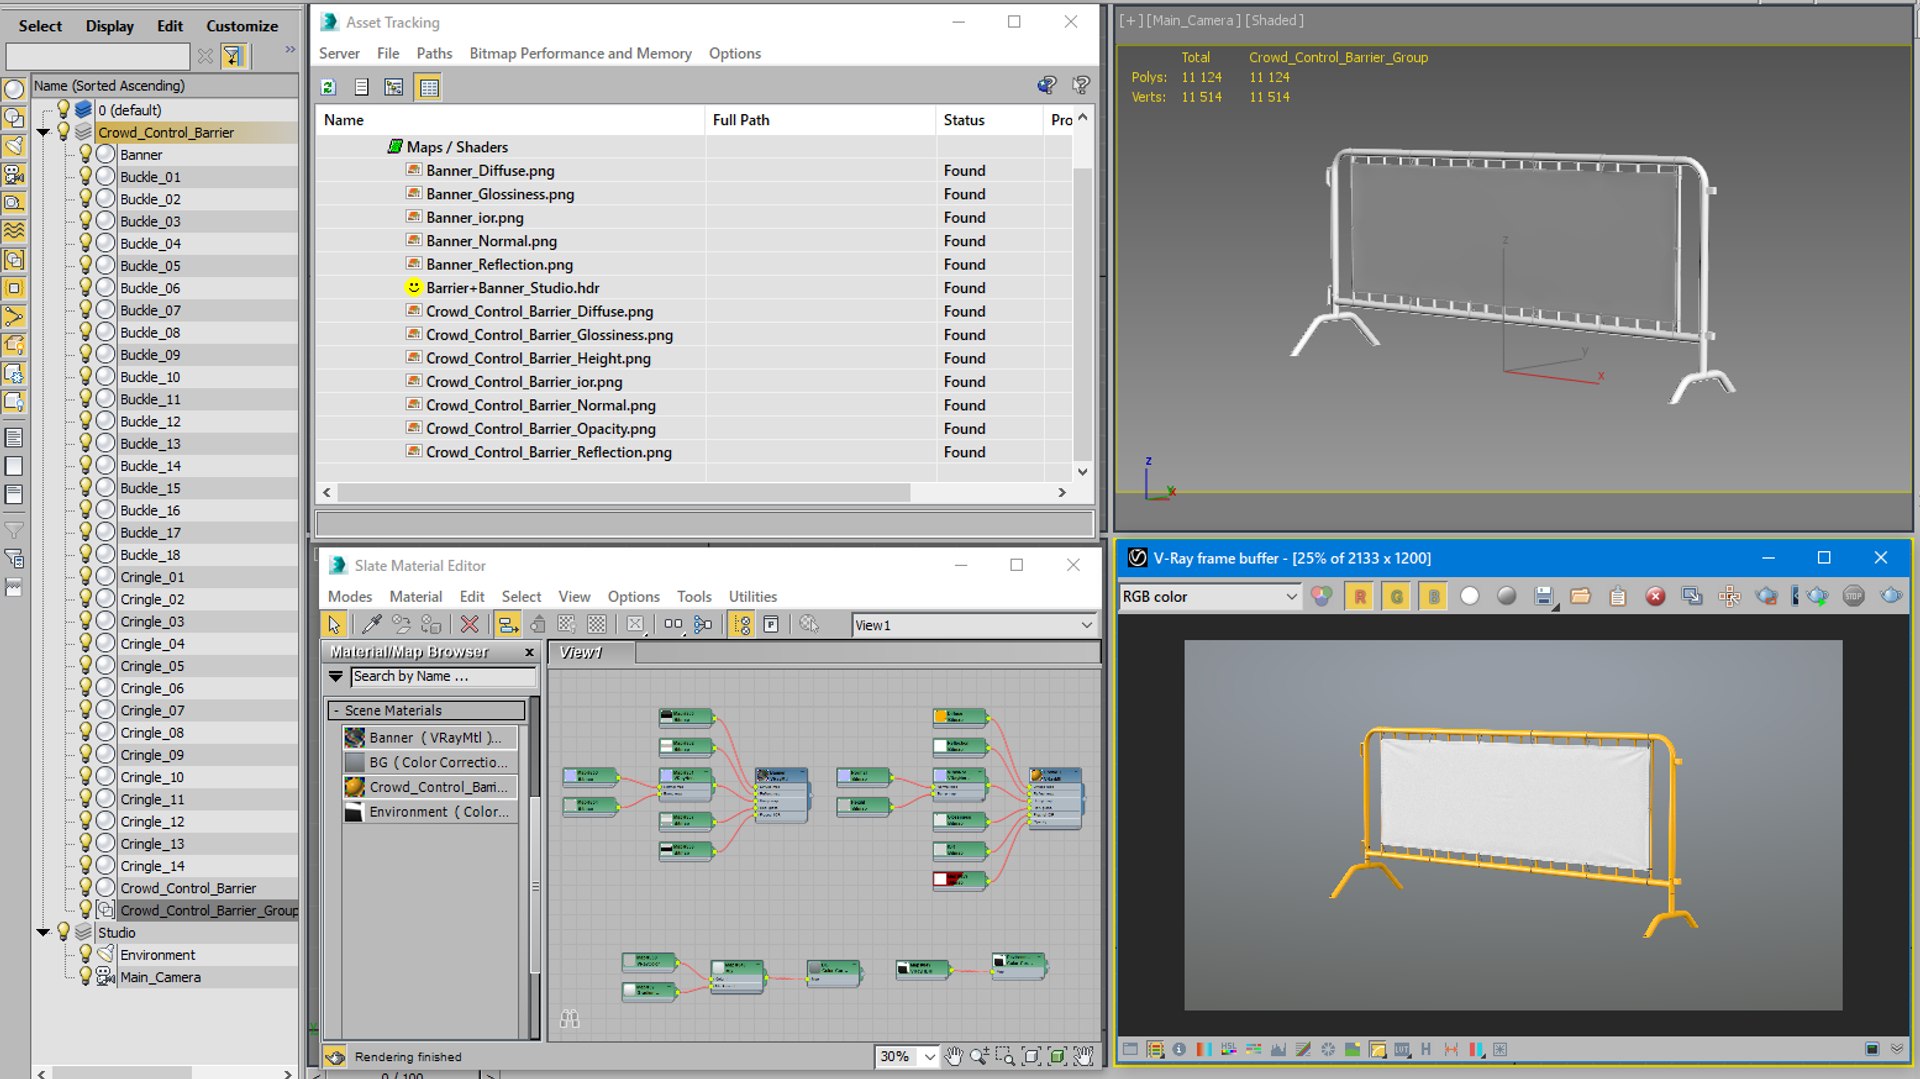Click the Status column header
The image size is (1920, 1079).
point(989,120)
